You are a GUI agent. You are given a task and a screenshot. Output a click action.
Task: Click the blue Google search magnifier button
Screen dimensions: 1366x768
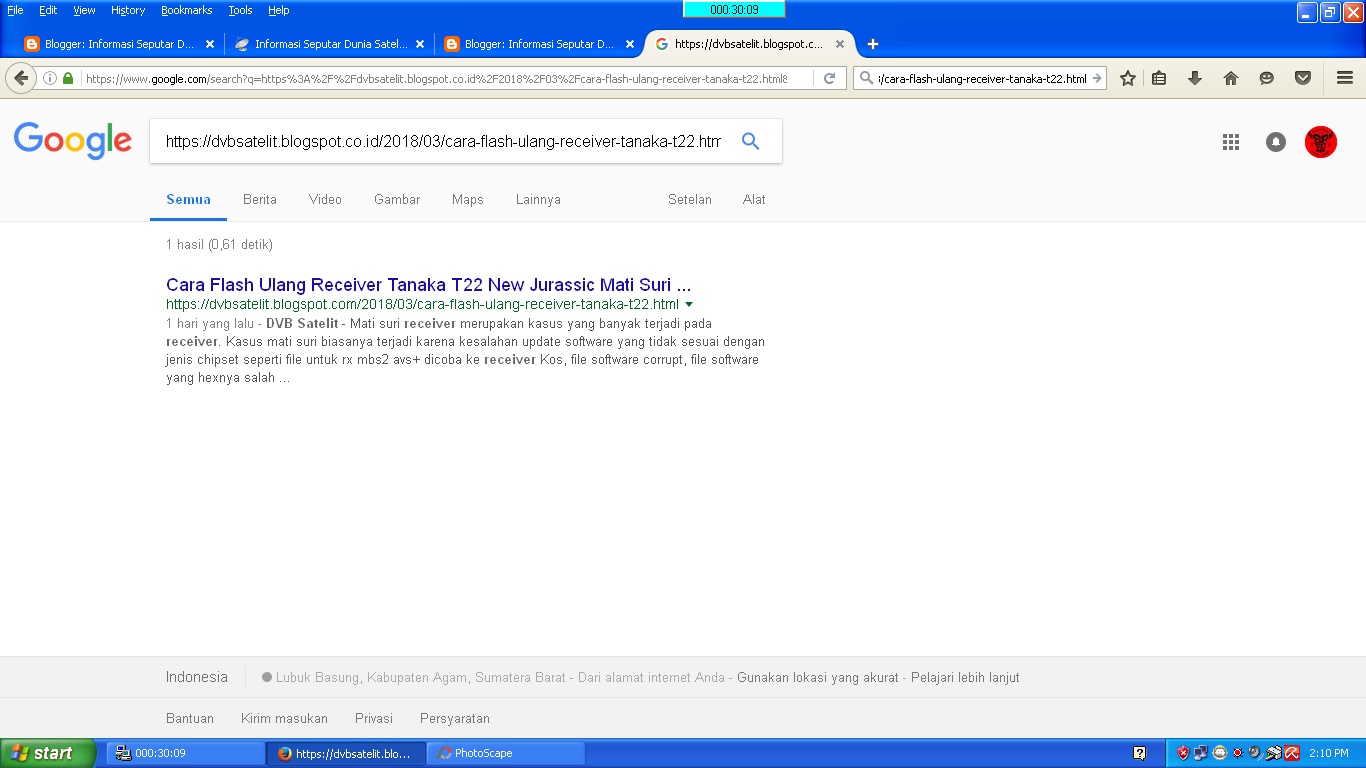click(x=750, y=141)
